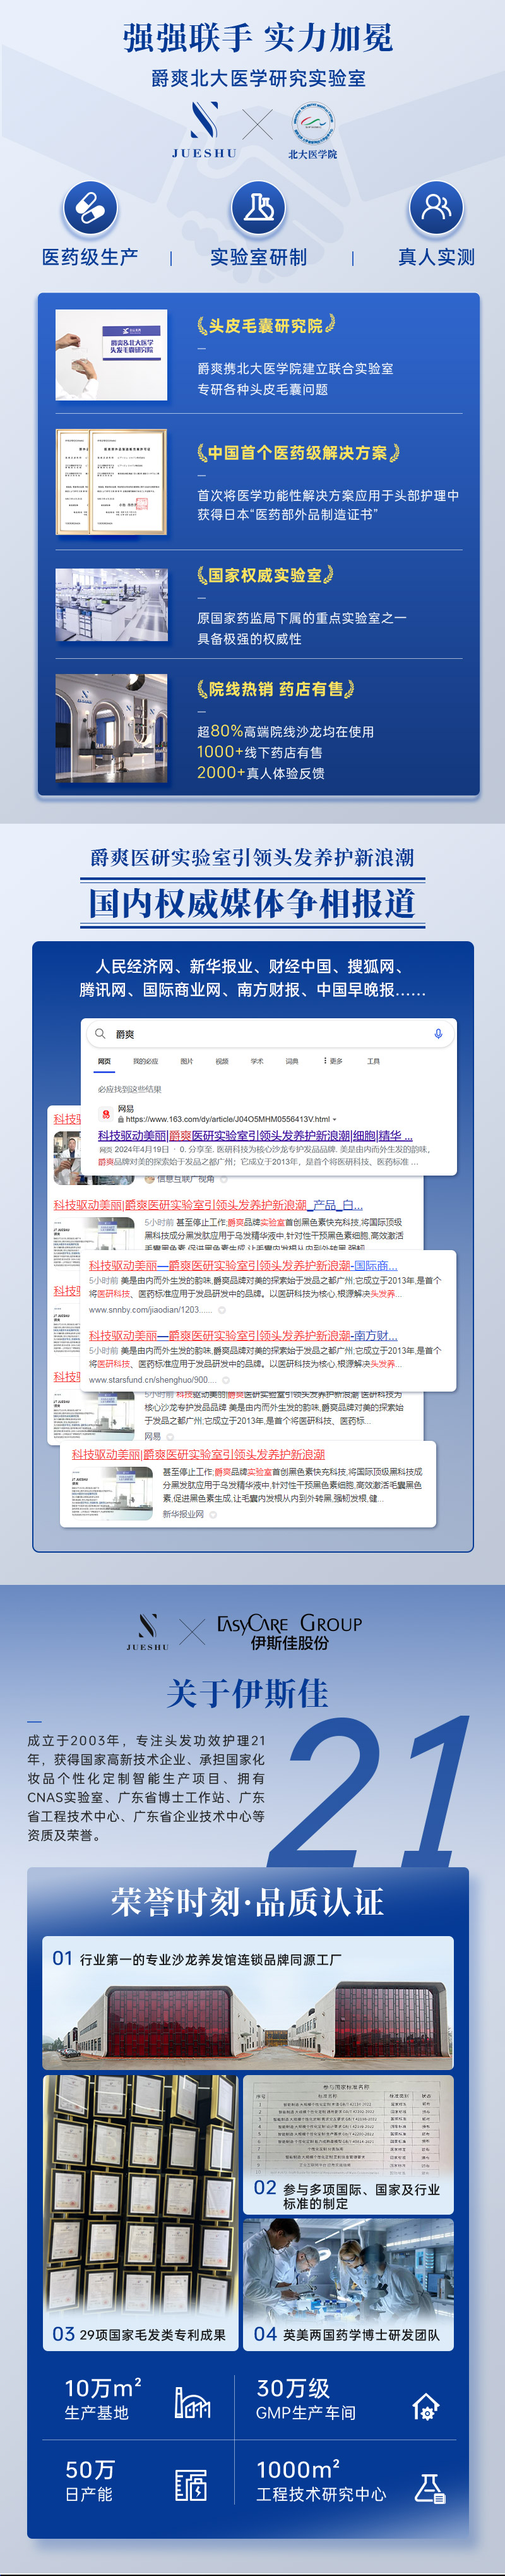The height and width of the screenshot is (2576, 505).
Task: Click the magnifier icon in the search box
Action: [x=100, y=1033]
